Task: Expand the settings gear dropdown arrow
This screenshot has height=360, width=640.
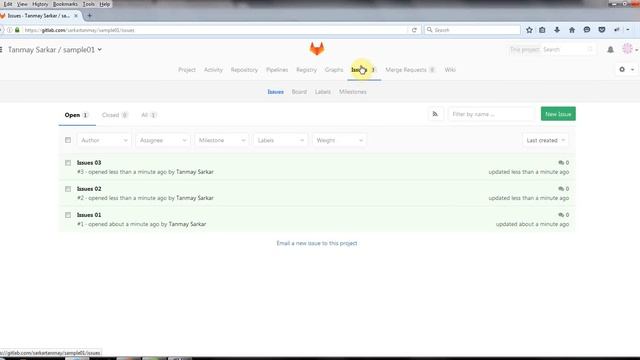Action: click(x=632, y=70)
